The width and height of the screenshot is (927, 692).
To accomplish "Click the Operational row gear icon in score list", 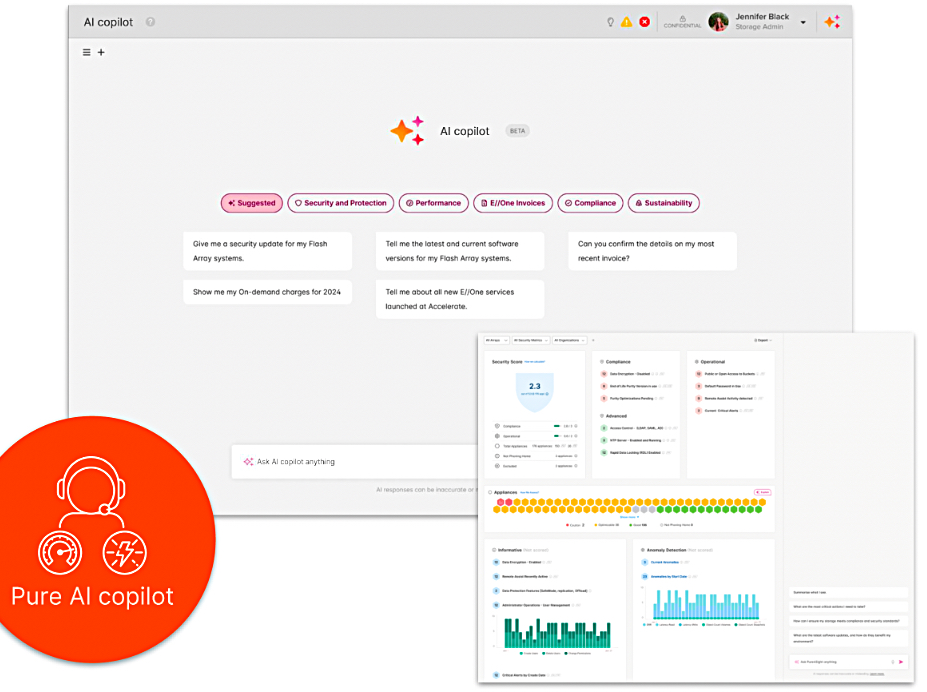I will (497, 436).
